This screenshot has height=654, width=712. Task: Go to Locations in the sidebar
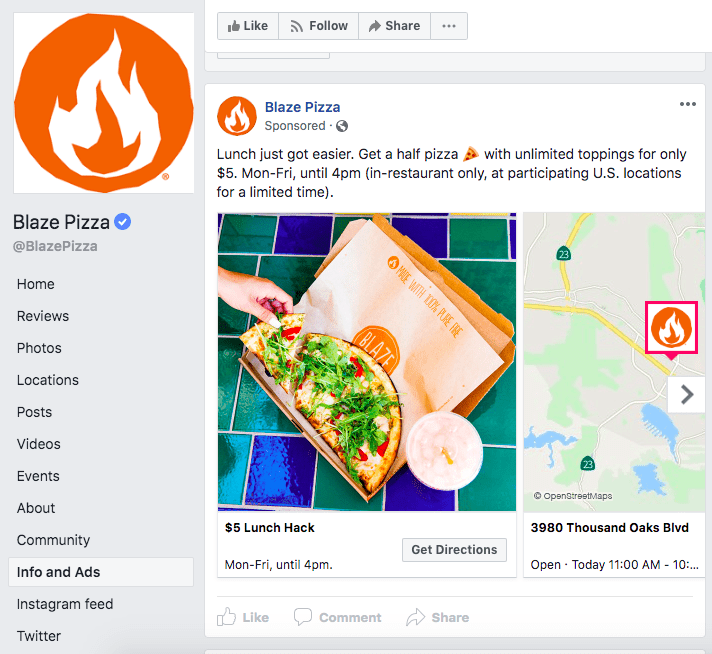tap(48, 380)
